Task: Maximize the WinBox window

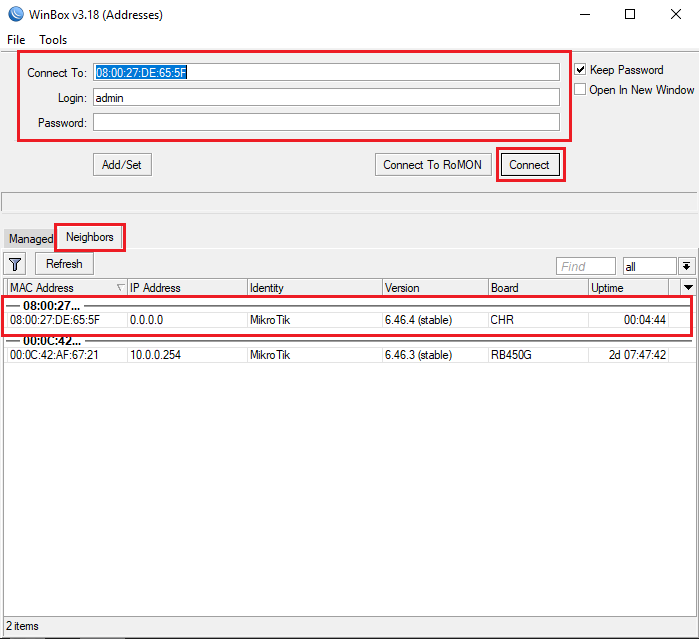Action: [x=629, y=14]
